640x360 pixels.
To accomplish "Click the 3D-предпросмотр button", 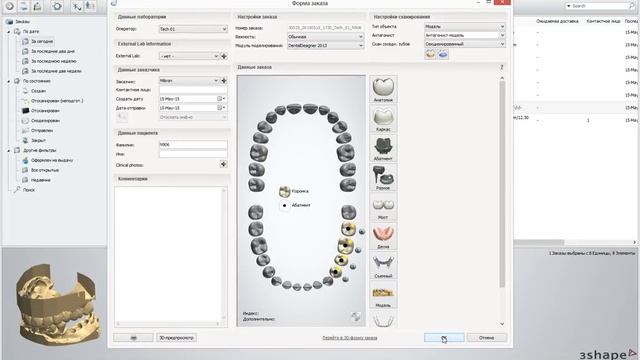I will pos(177,338).
